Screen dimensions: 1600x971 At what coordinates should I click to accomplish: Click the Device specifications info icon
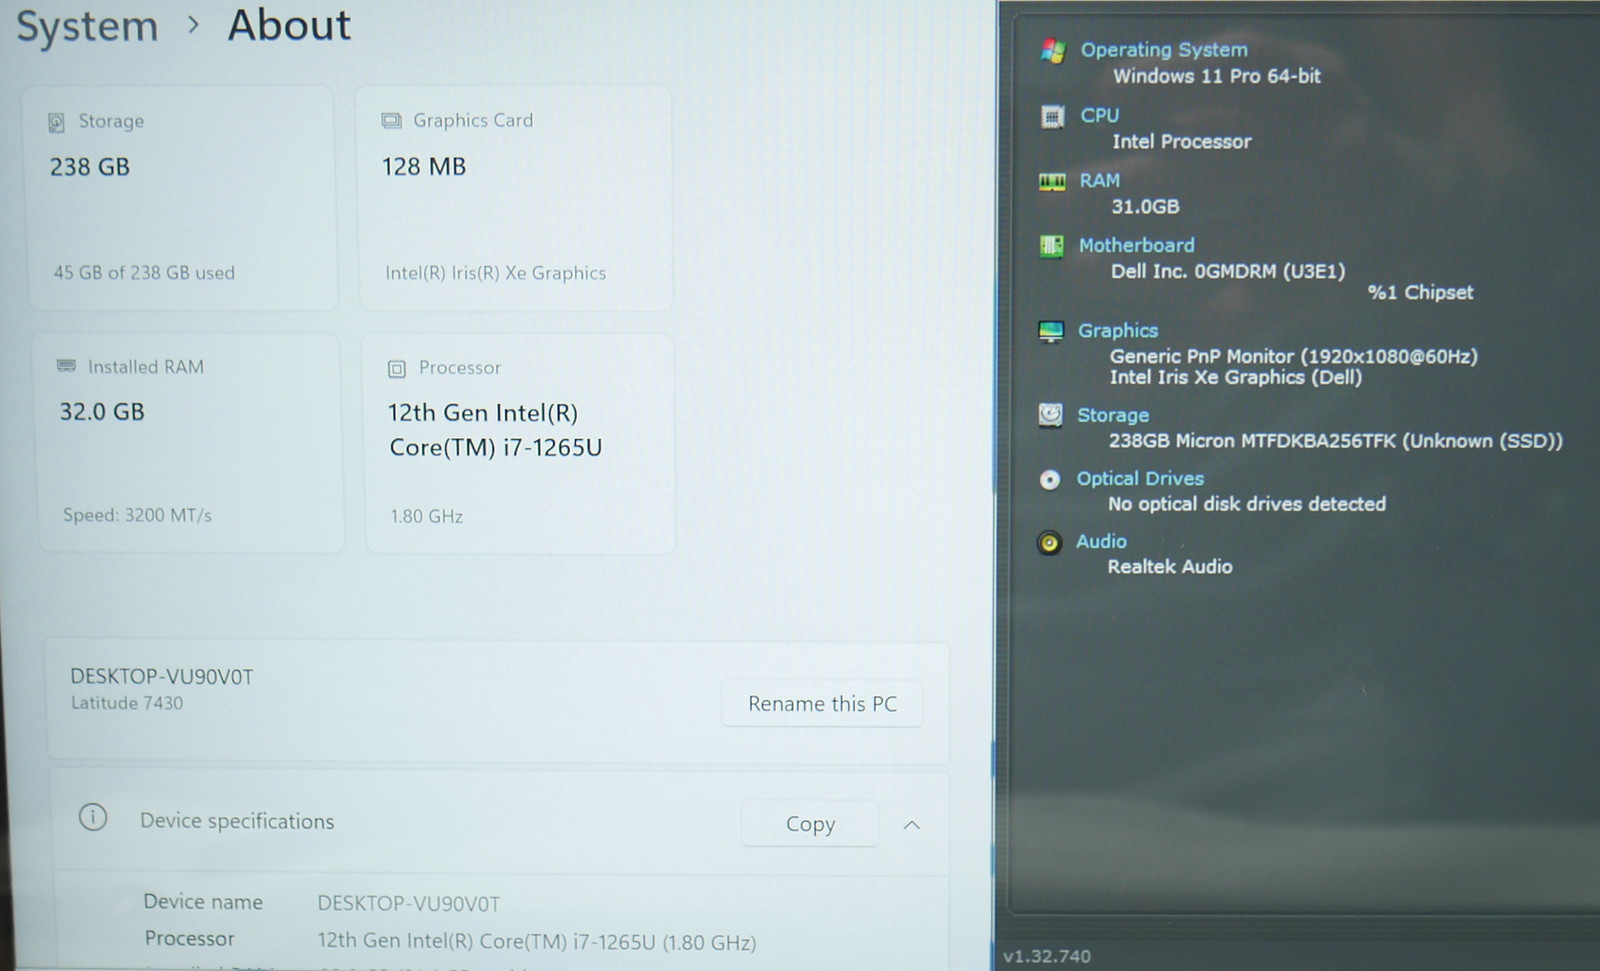click(93, 818)
